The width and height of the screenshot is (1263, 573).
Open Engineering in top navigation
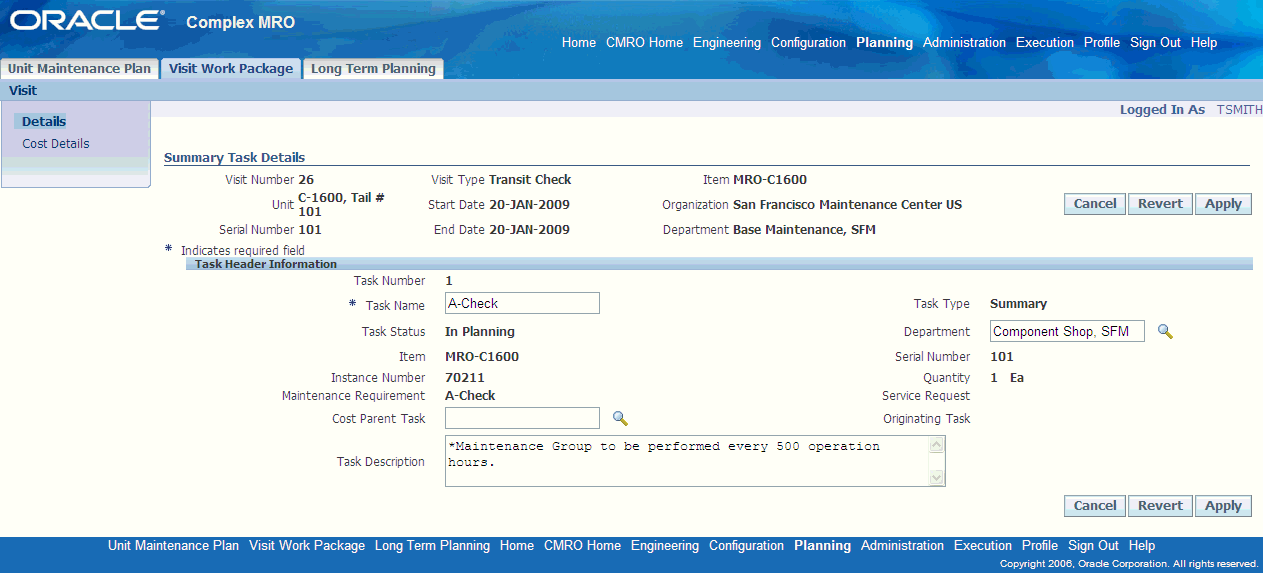[727, 43]
